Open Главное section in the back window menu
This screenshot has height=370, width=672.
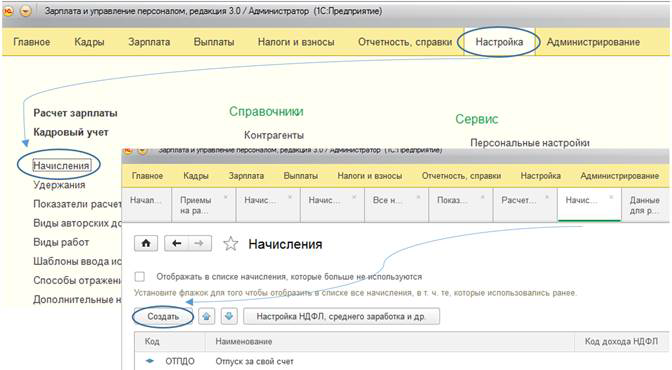pyautogui.click(x=32, y=42)
